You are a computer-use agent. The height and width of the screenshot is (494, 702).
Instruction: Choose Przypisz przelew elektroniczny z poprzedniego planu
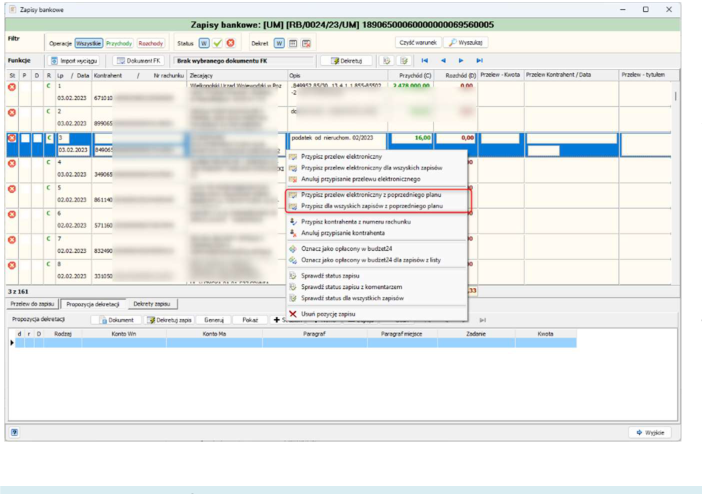click(x=371, y=195)
